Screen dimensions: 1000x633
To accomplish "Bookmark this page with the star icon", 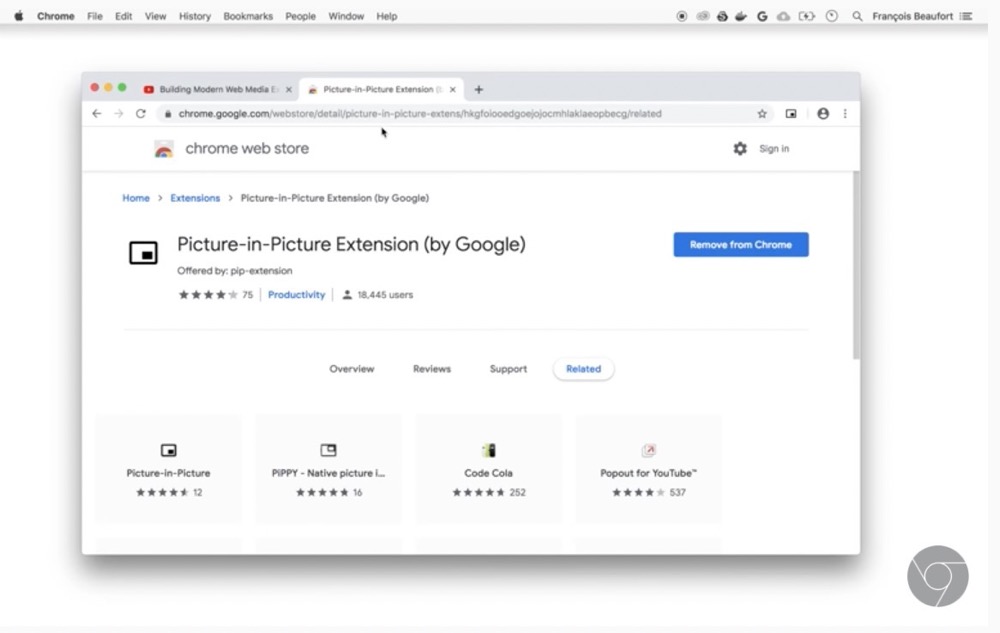I will click(762, 114).
